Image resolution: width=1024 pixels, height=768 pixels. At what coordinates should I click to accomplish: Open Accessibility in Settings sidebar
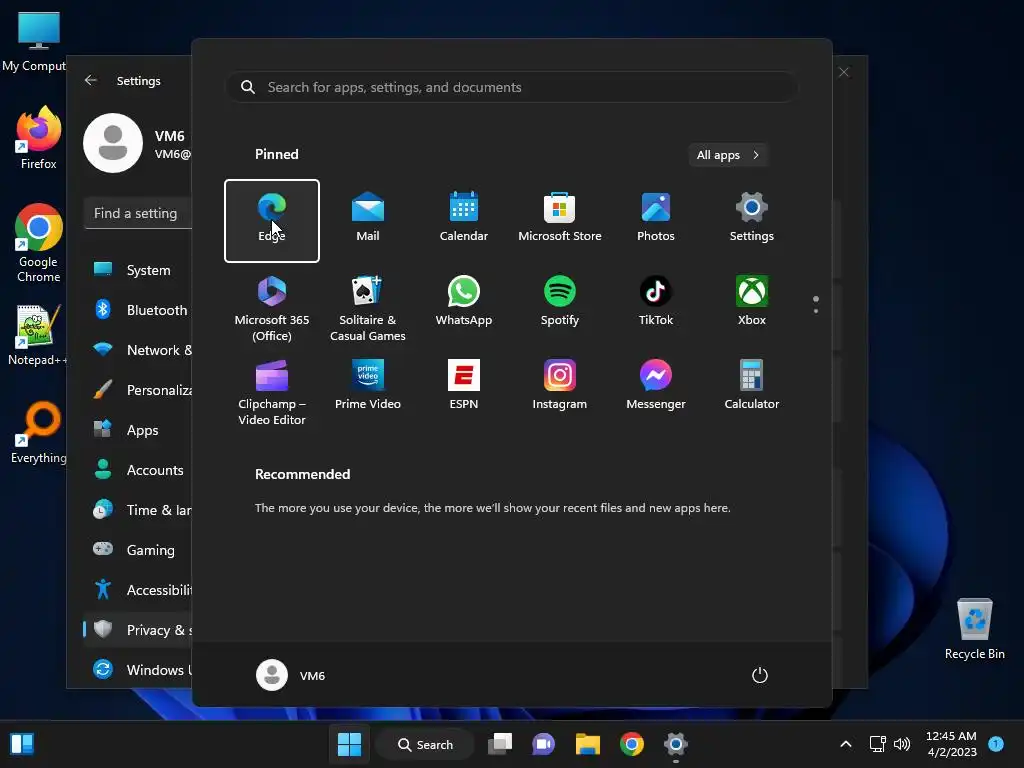[x=138, y=590]
